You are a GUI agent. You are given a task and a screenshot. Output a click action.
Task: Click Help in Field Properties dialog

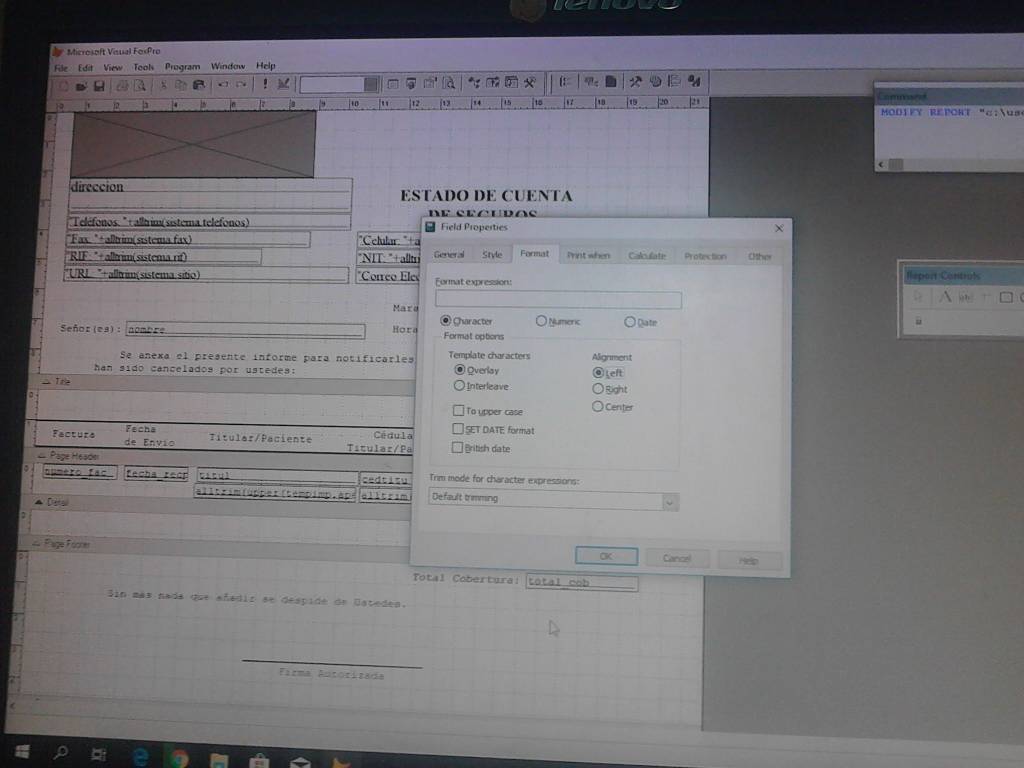[748, 560]
